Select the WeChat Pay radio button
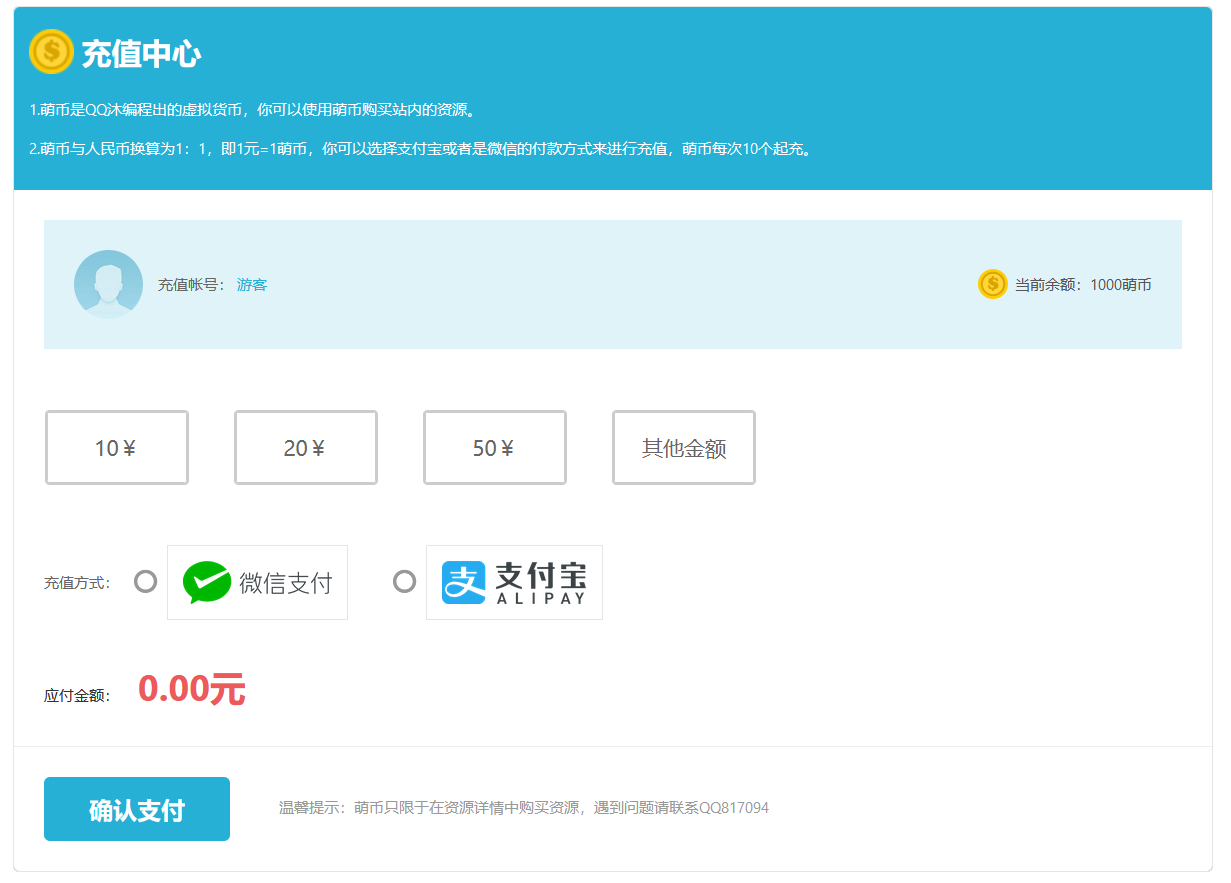The image size is (1231, 883). pyautogui.click(x=143, y=581)
